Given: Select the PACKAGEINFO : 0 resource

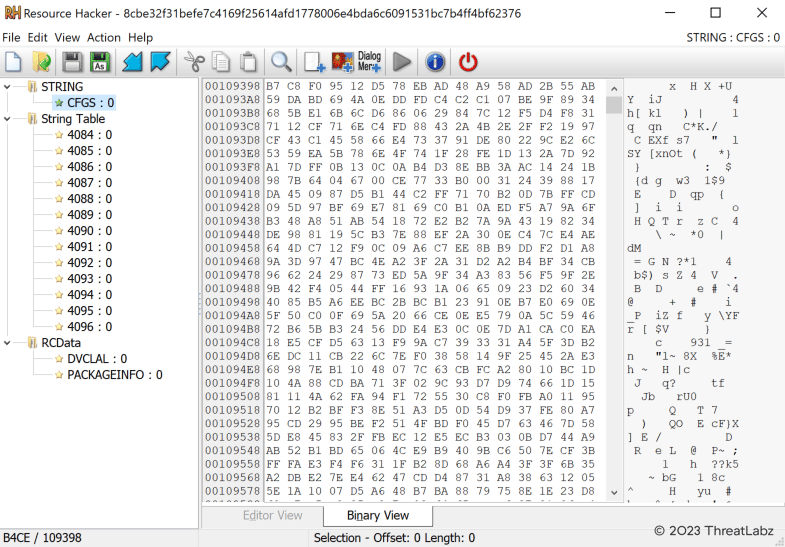Looking at the screenshot, I should (114, 375).
